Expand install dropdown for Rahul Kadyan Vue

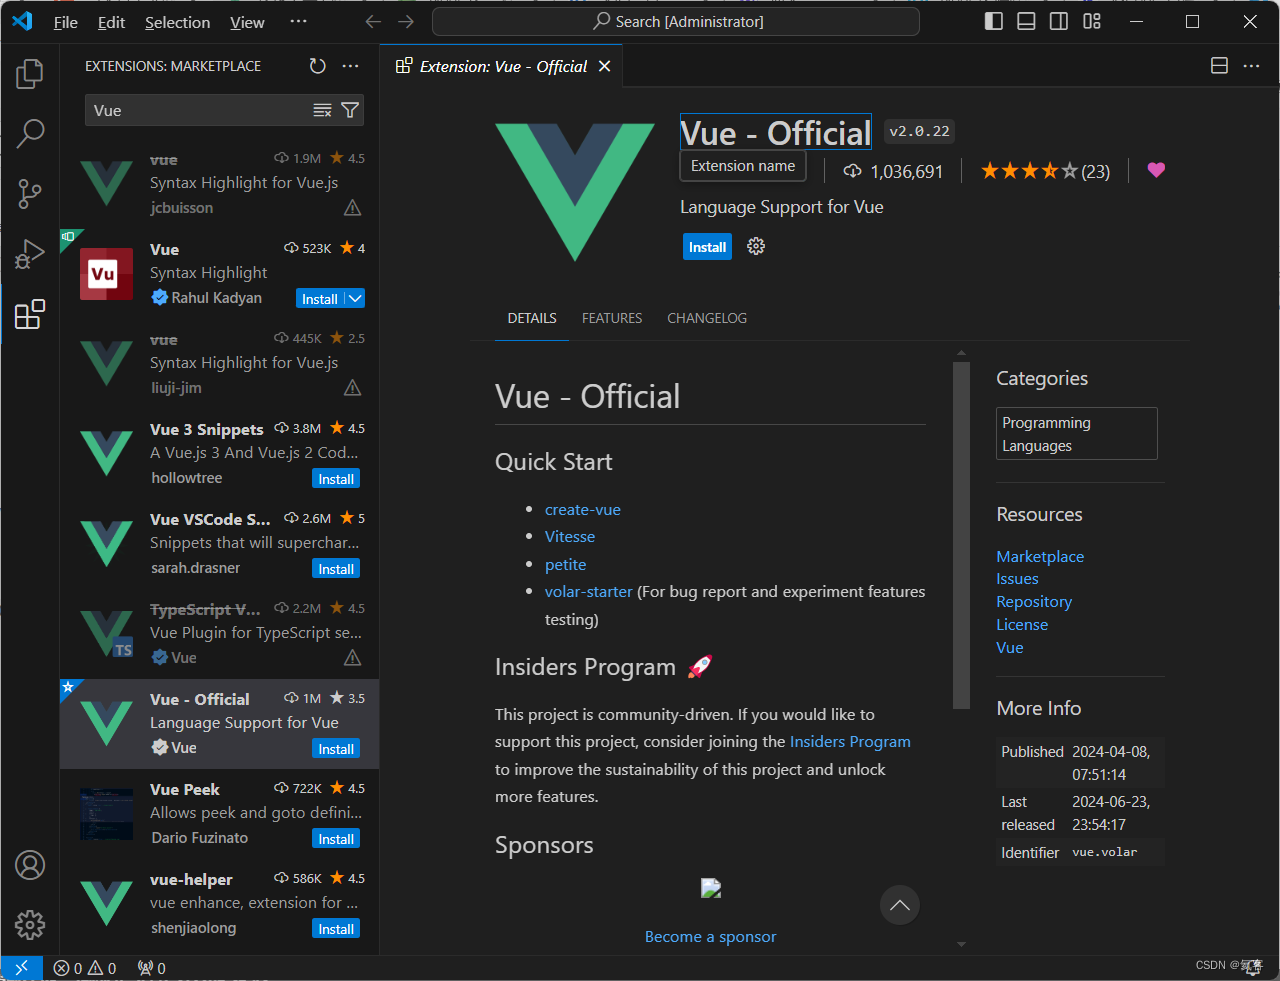(x=355, y=298)
